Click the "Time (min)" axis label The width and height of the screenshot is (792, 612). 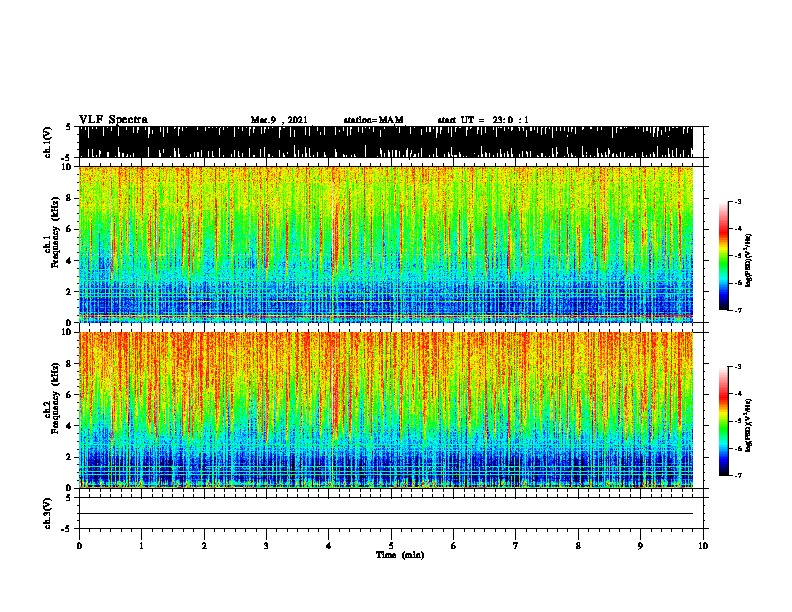click(400, 555)
